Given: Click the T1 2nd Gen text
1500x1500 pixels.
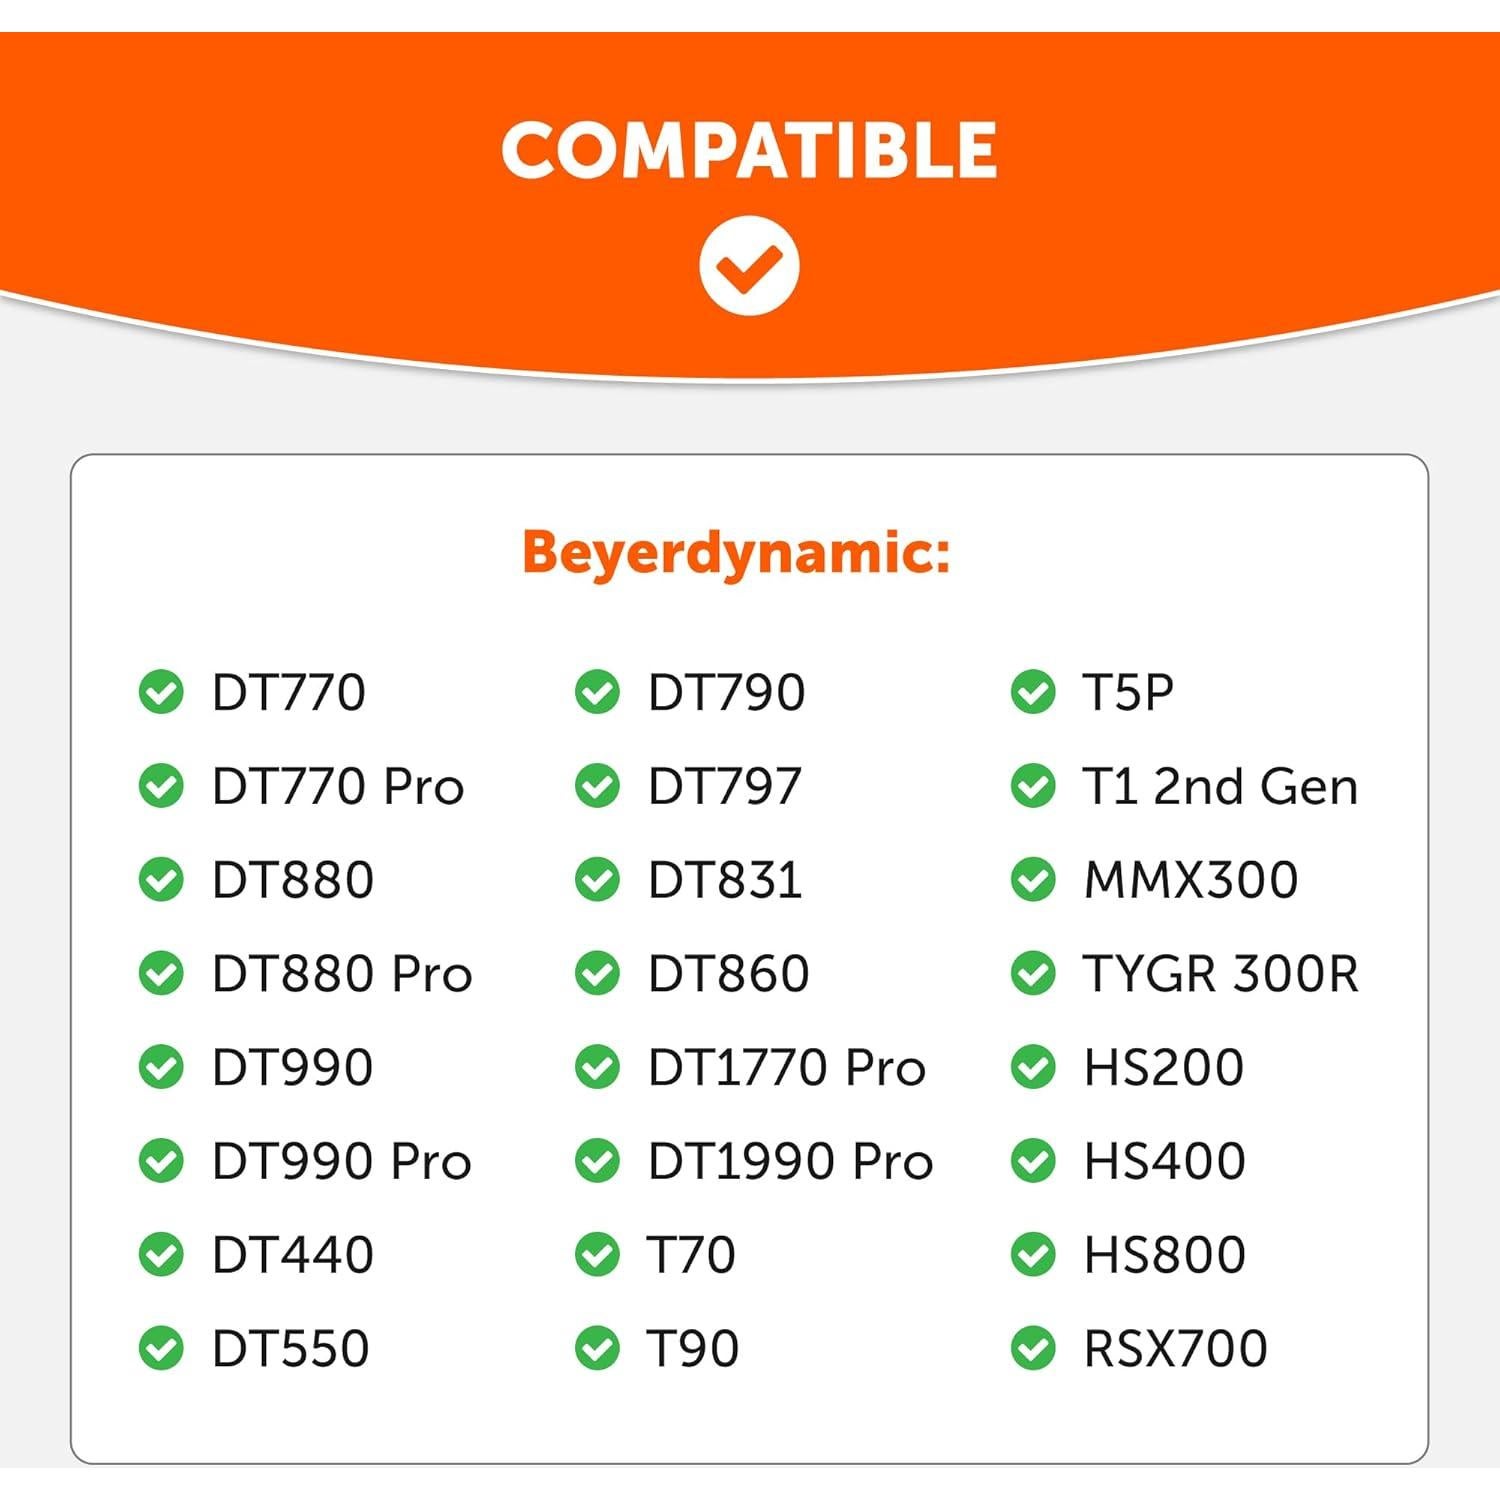Looking at the screenshot, I should pyautogui.click(x=1220, y=786).
